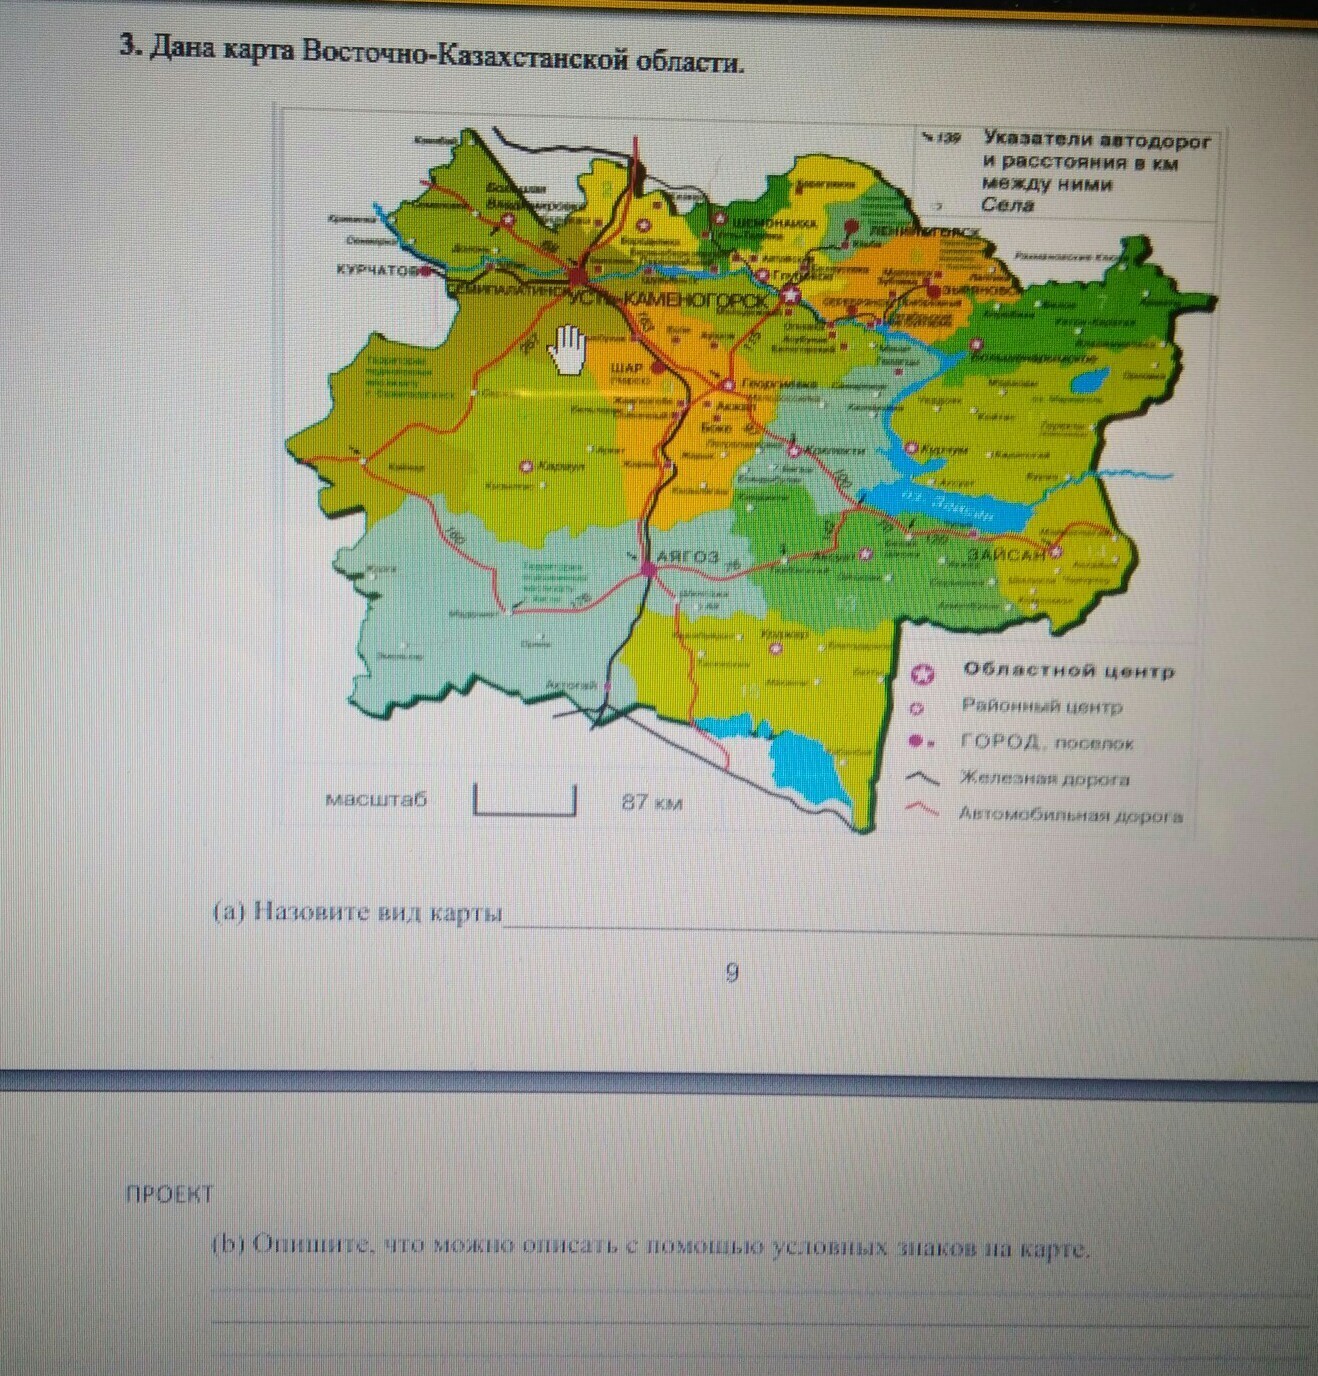Viewport: 1318px width, 1376px height.
Task: Click the Шар town marker
Action: [657, 368]
